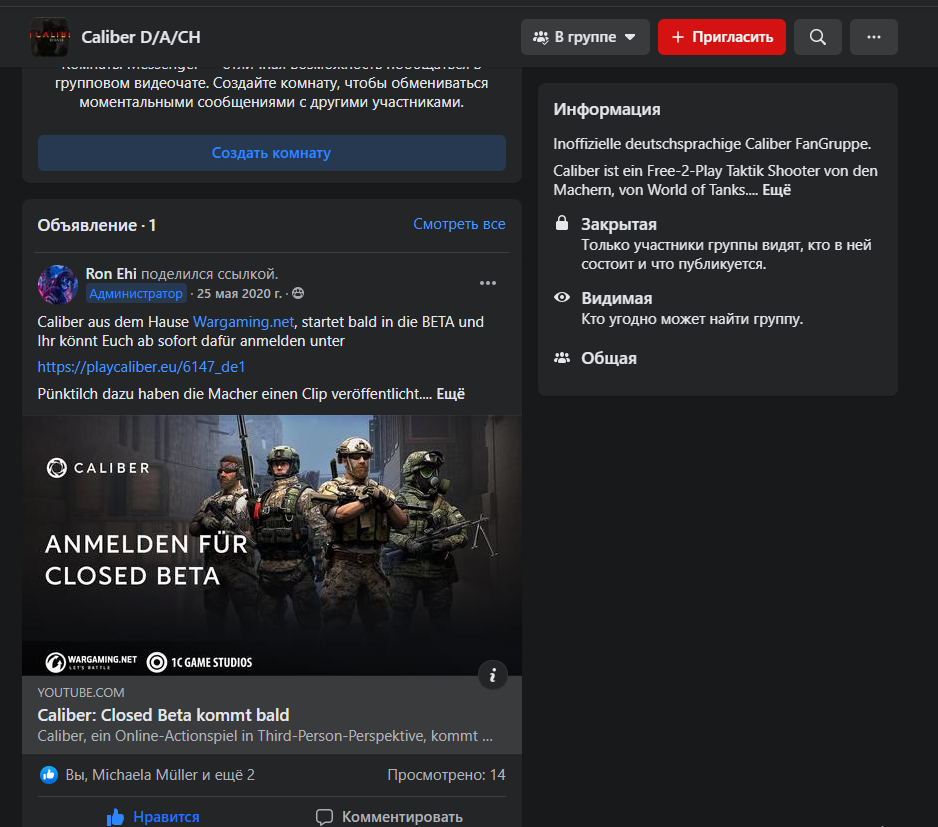938x827 pixels.
Task: Open the Wargaming.net link in post
Action: coord(243,322)
